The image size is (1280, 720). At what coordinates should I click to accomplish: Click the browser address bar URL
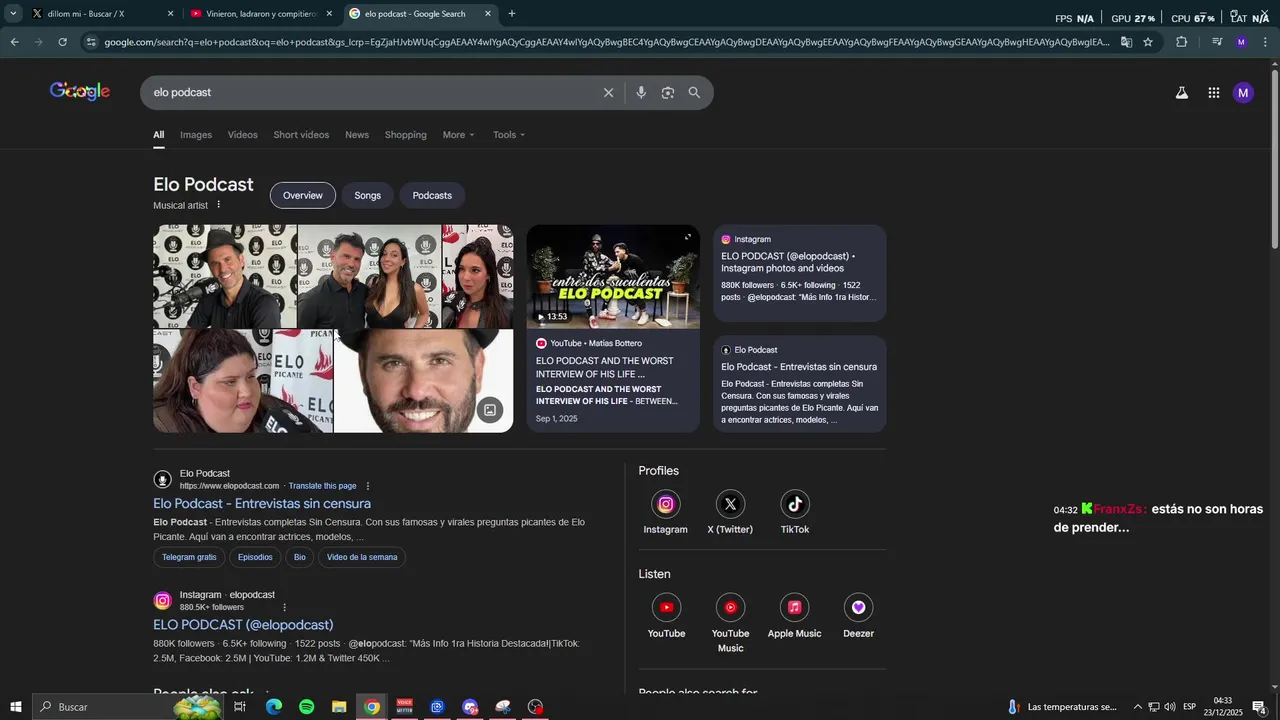tap(606, 42)
